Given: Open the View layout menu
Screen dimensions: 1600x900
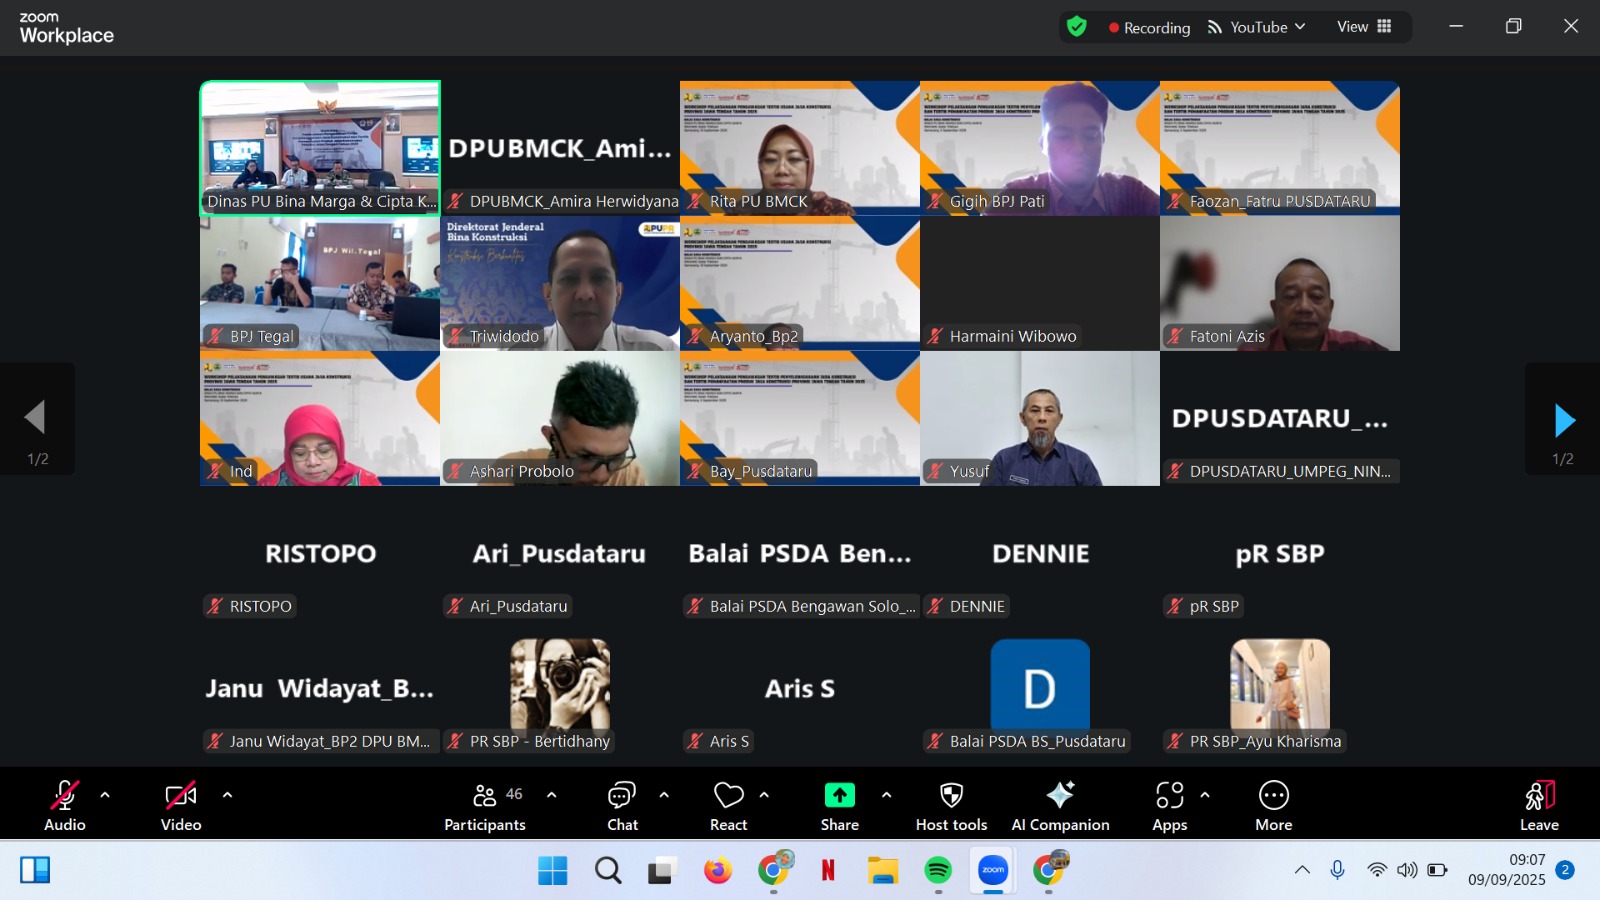Looking at the screenshot, I should [x=1364, y=27].
